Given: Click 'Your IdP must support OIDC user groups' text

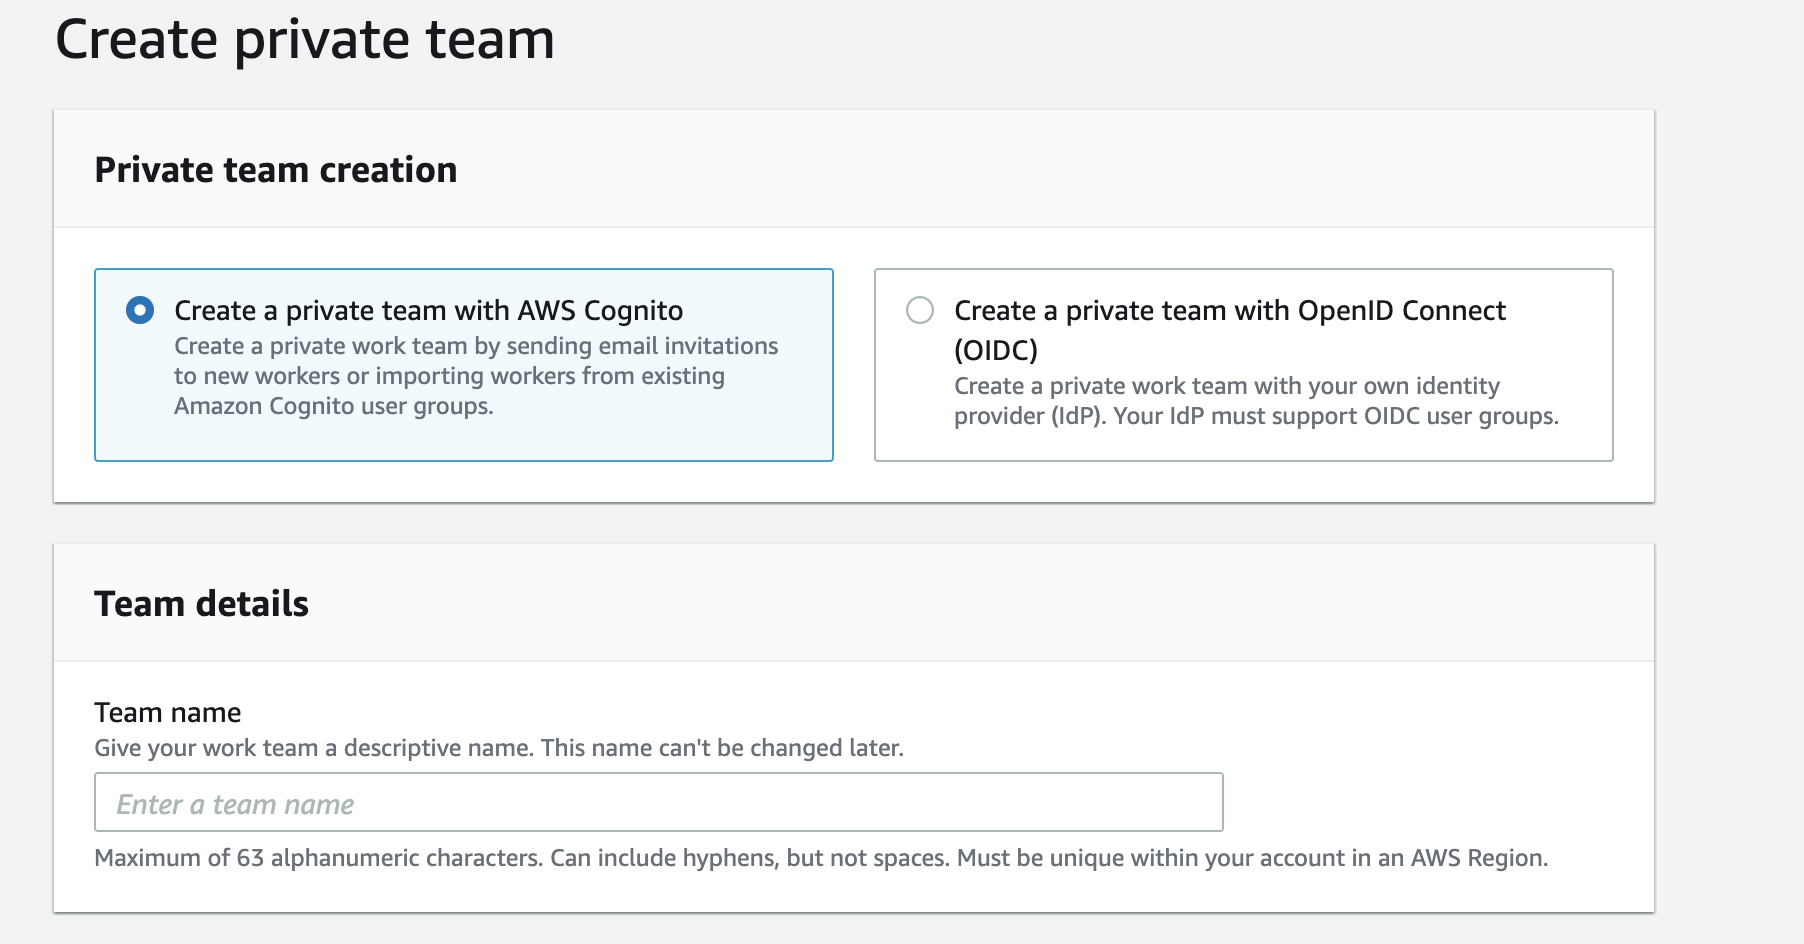Looking at the screenshot, I should pos(1336,416).
